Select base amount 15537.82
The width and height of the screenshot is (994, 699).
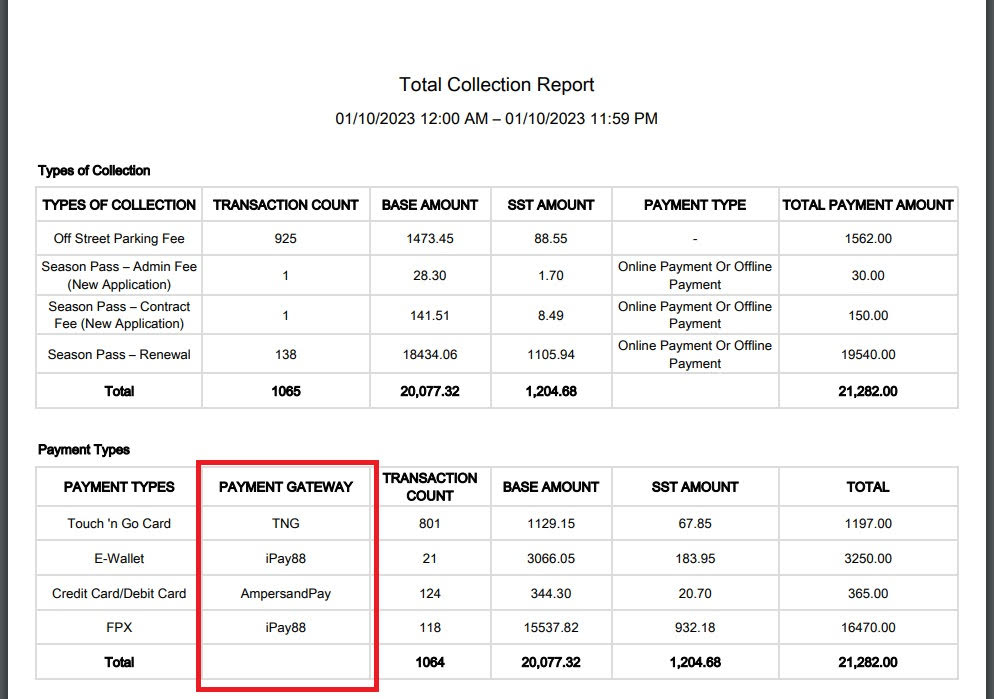551,627
